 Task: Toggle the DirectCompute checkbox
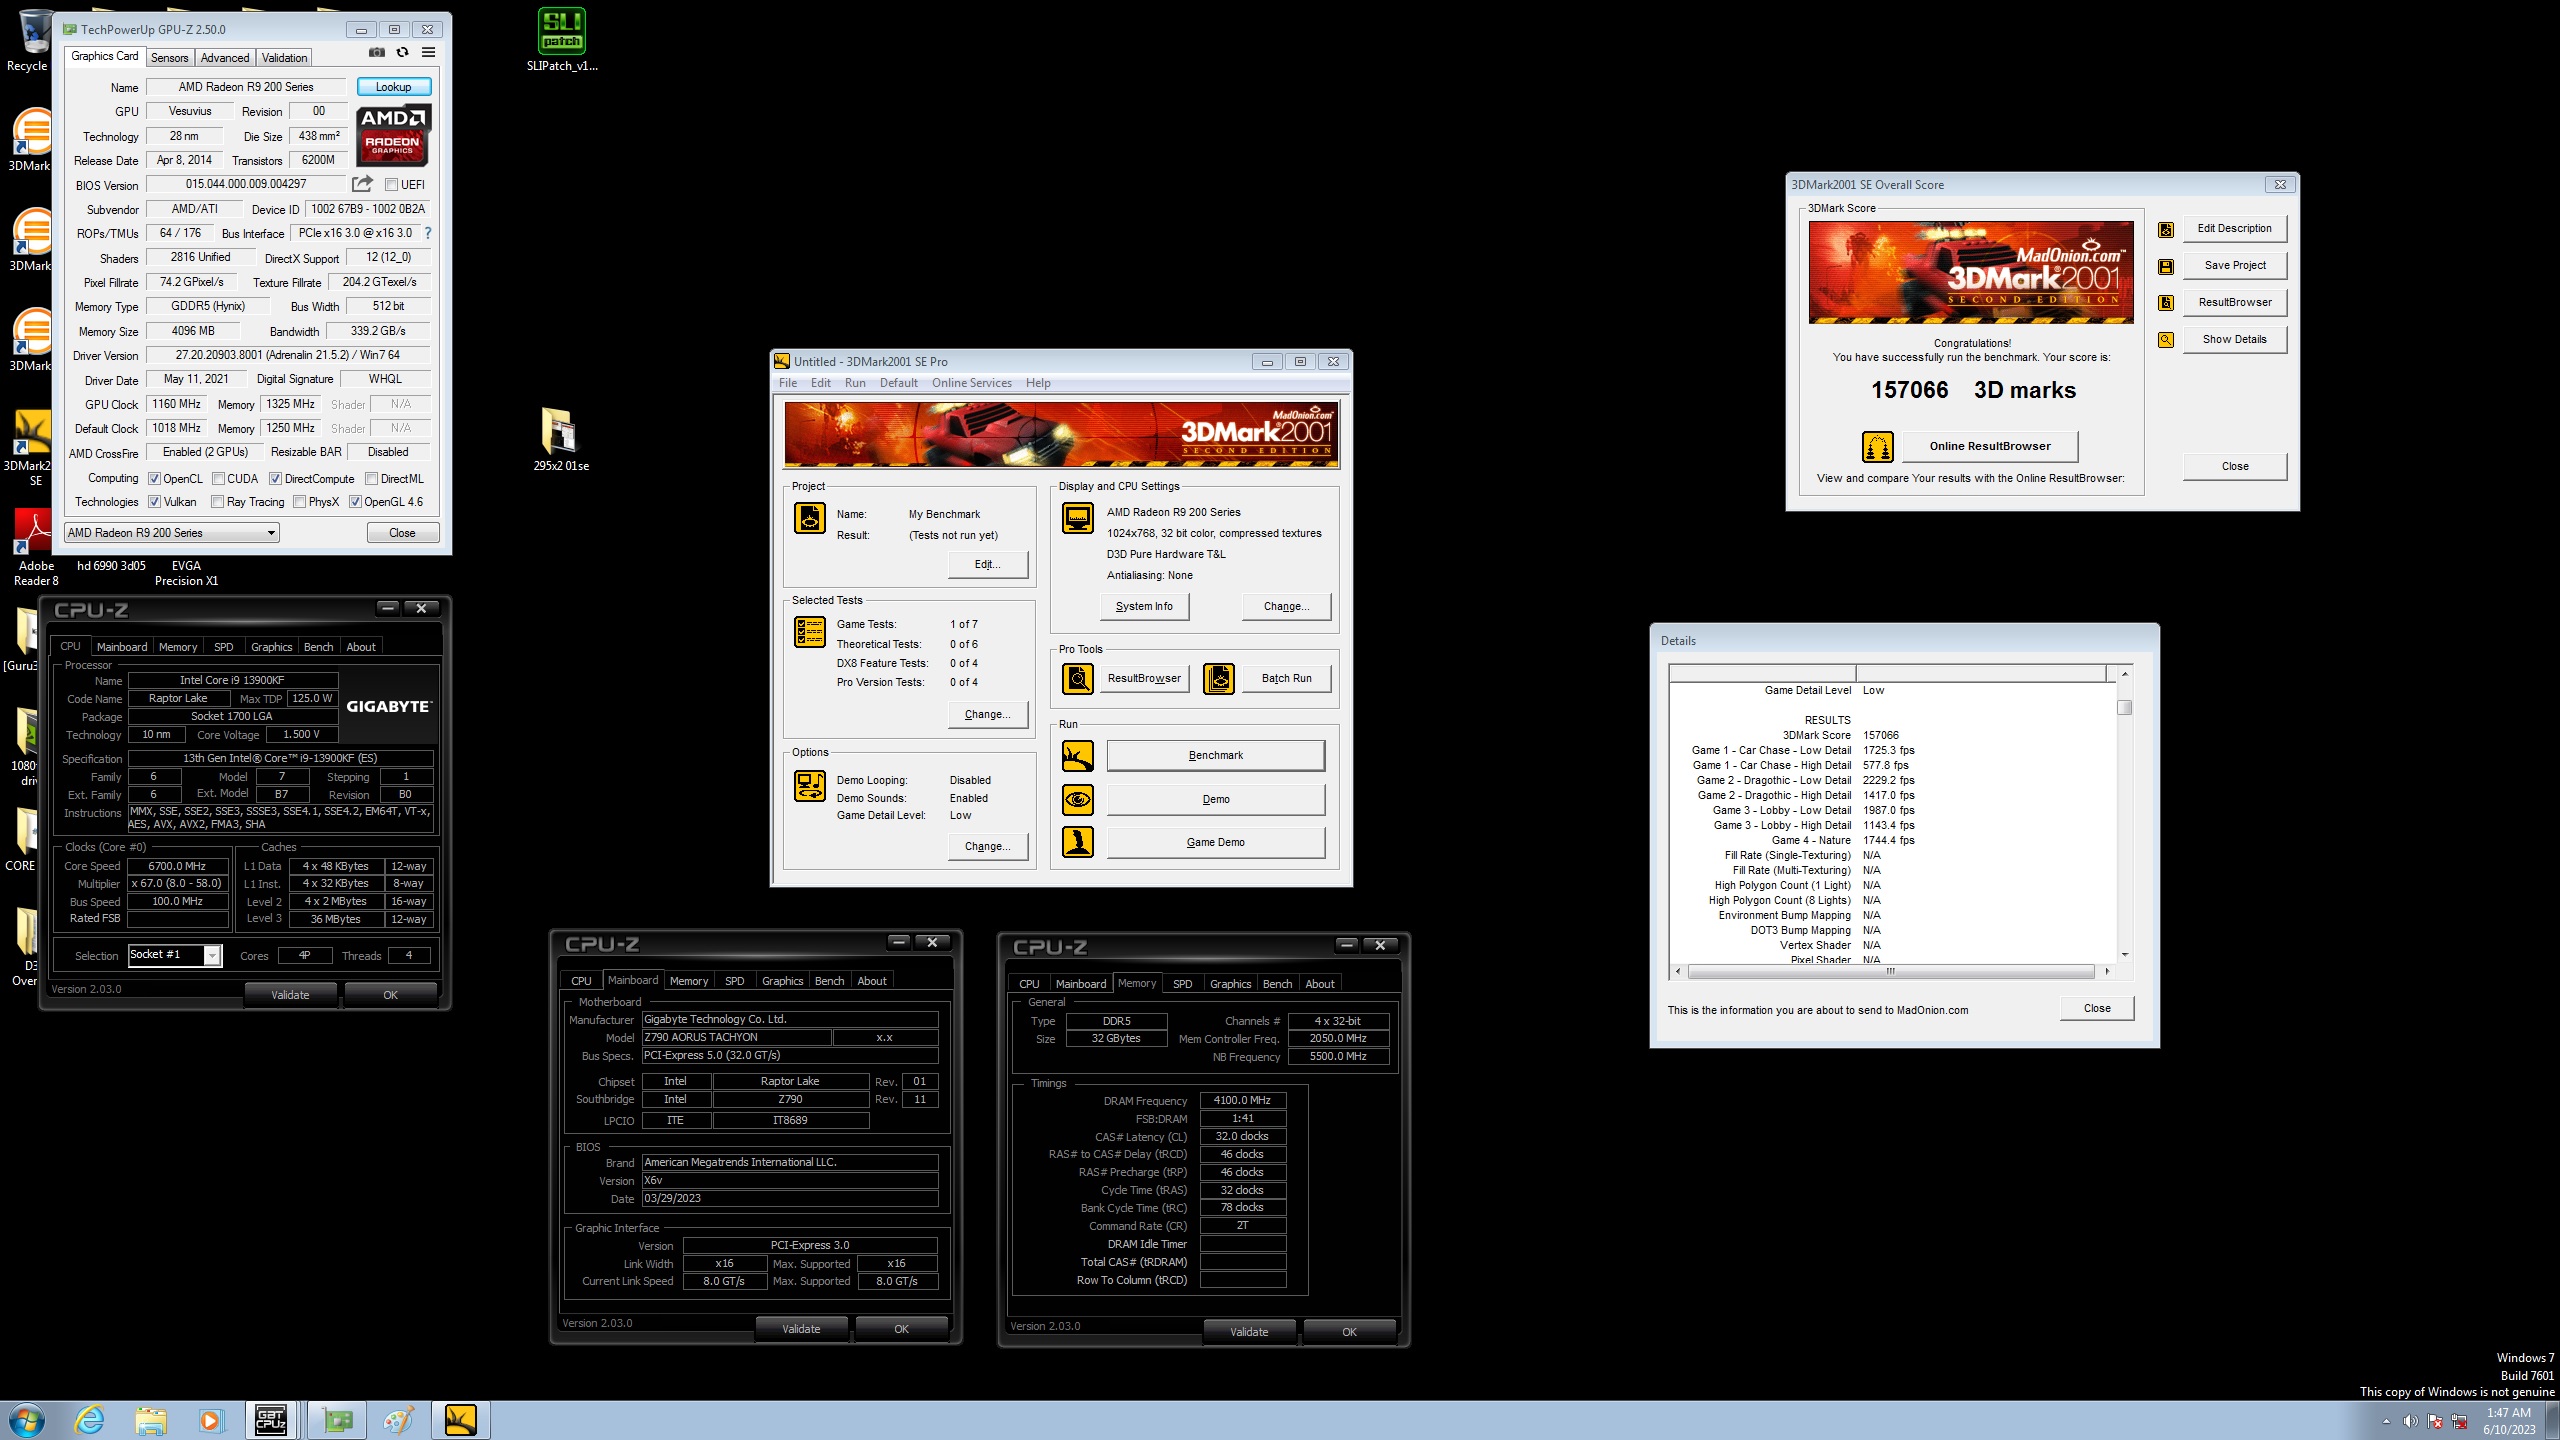pyautogui.click(x=275, y=479)
